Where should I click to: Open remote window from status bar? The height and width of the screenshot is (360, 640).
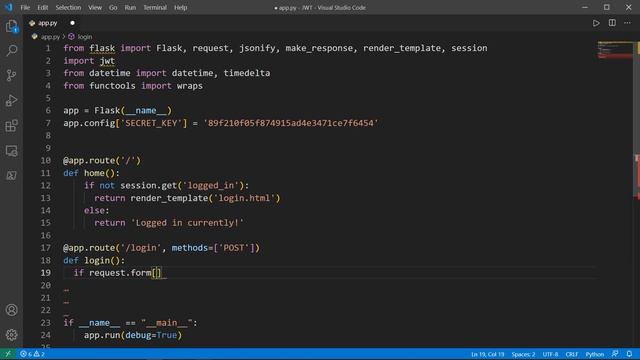click(8, 354)
